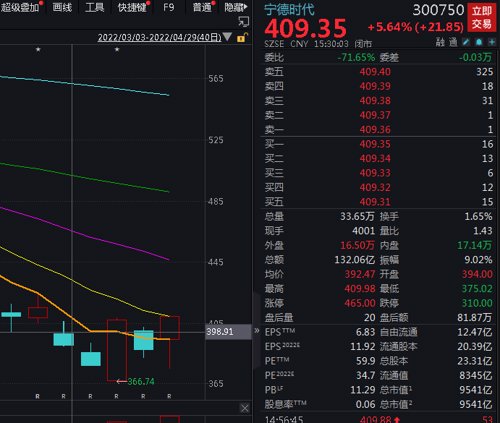The height and width of the screenshot is (423, 500).
Task: Click the first star event marker
Action: pyautogui.click(x=38, y=49)
